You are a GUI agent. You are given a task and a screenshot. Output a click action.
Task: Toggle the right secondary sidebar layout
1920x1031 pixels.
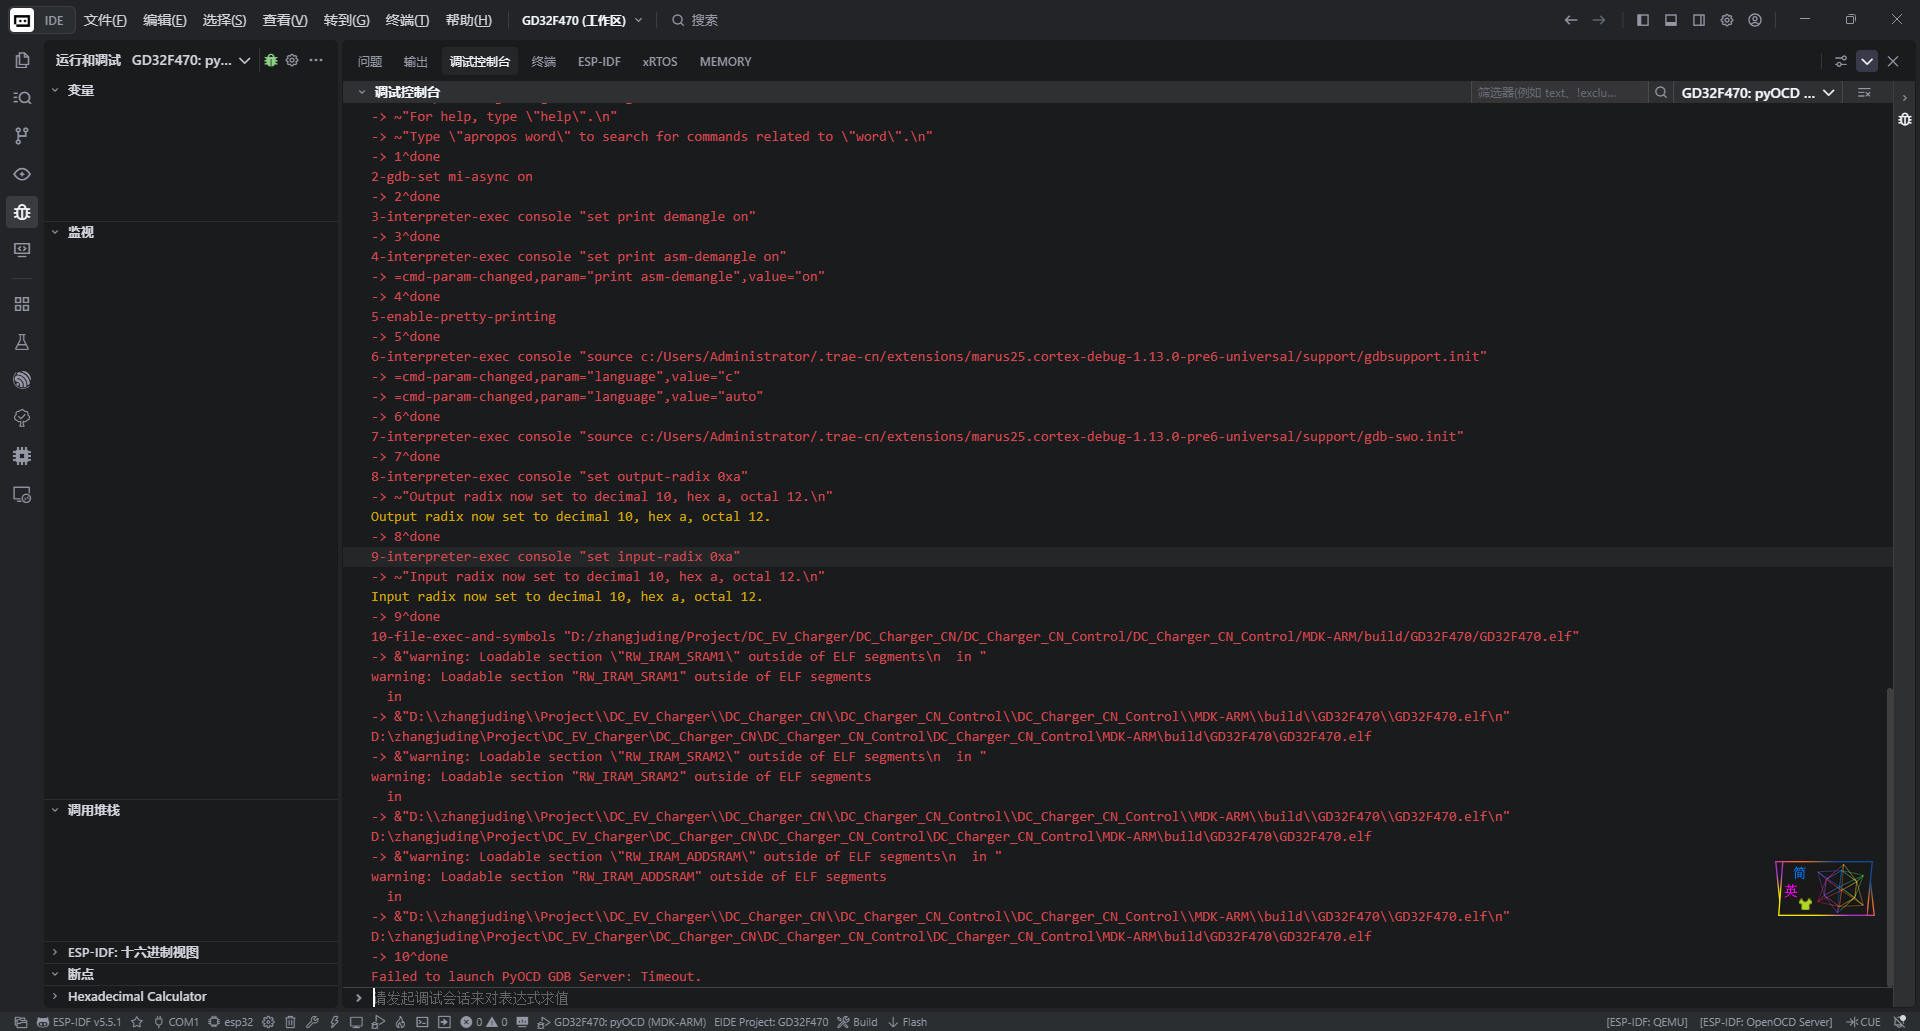tap(1699, 20)
